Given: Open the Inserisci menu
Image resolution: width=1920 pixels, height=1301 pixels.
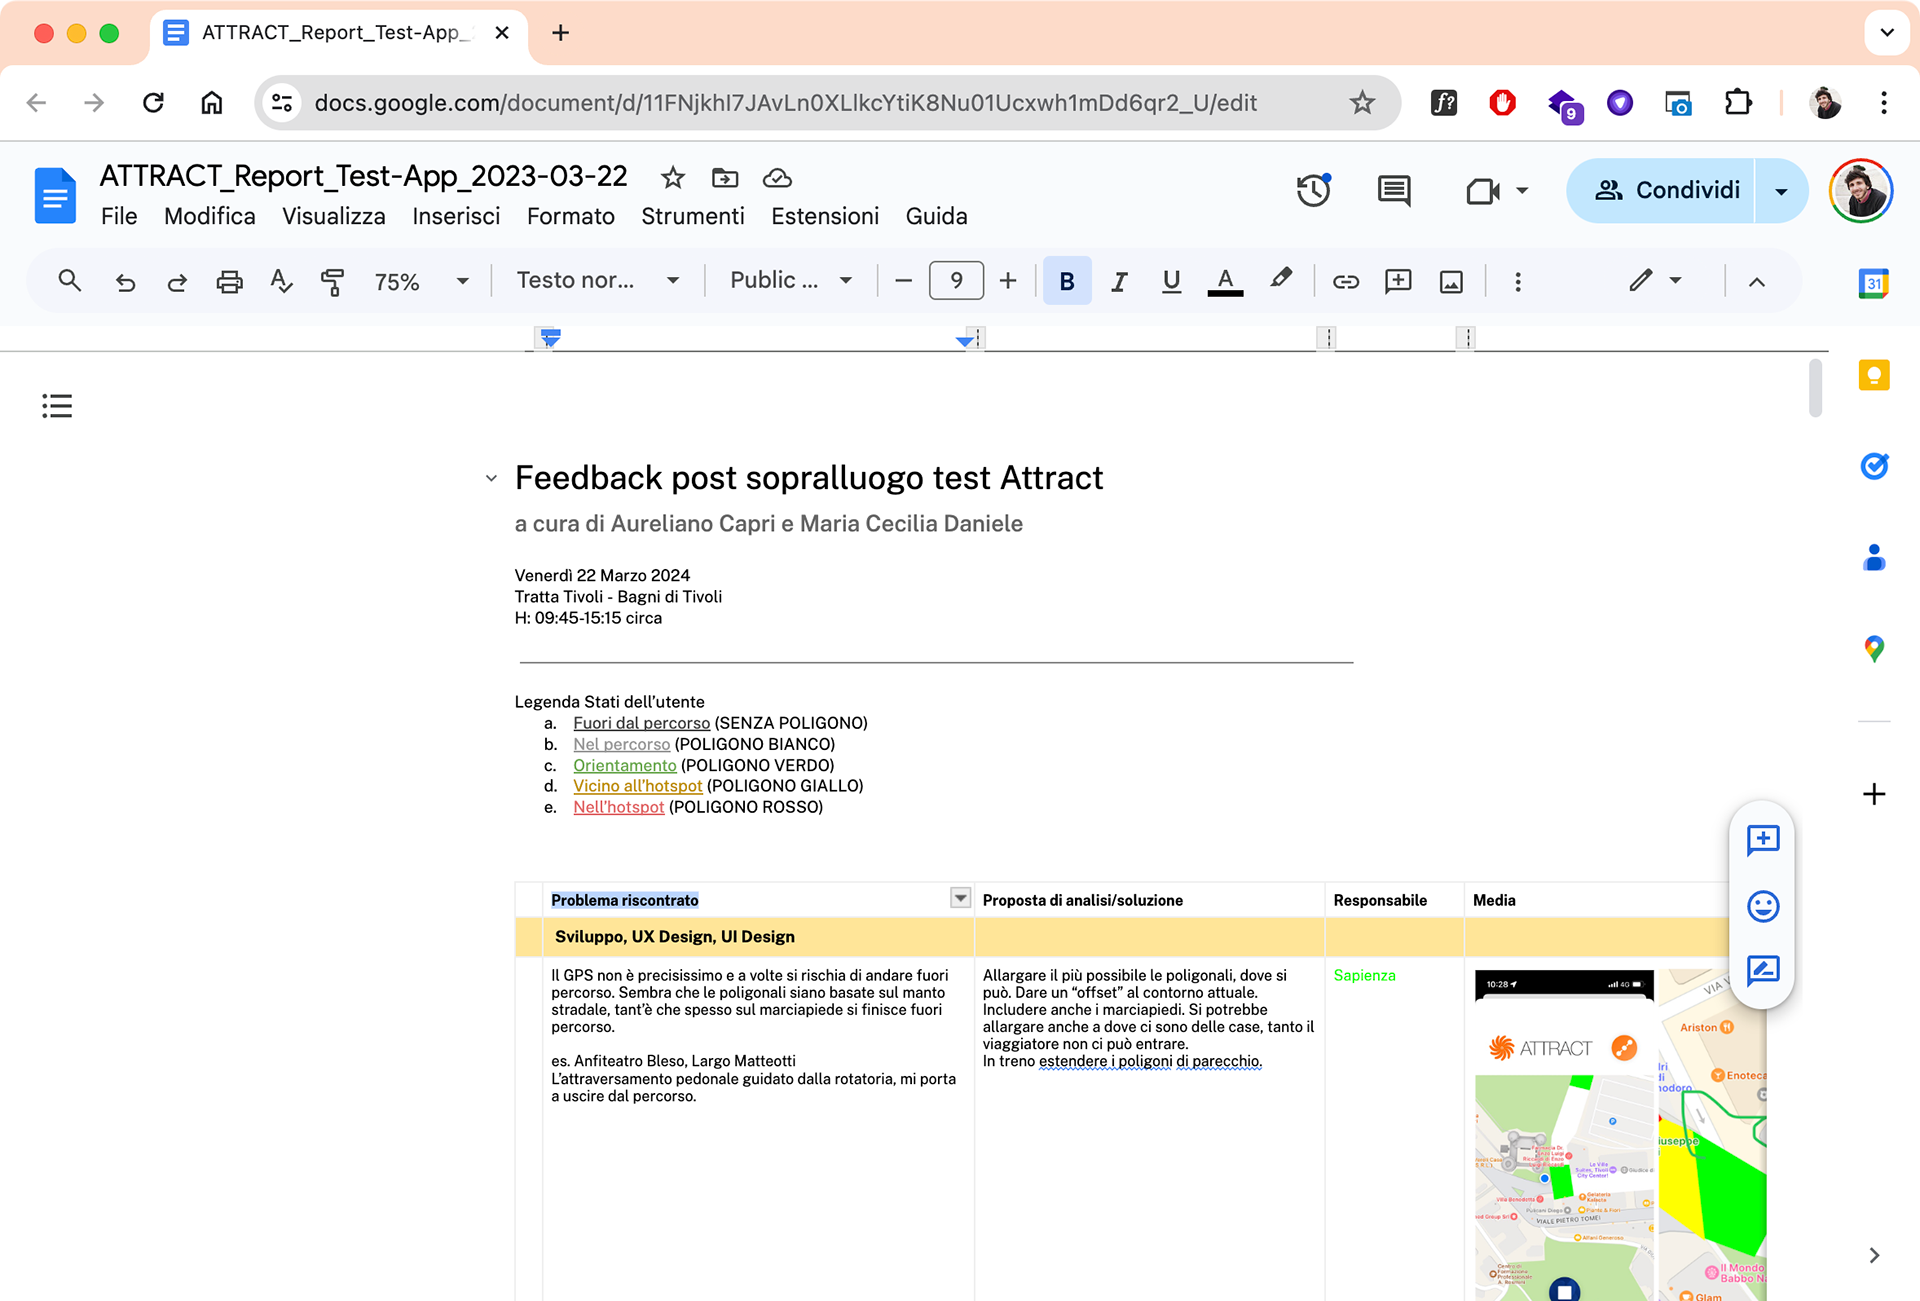Looking at the screenshot, I should 456,216.
